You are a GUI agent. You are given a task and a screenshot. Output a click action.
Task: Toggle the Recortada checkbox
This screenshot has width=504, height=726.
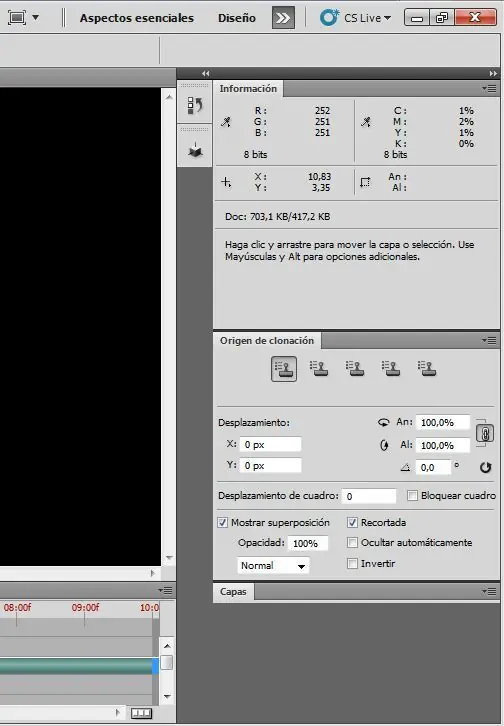(352, 522)
